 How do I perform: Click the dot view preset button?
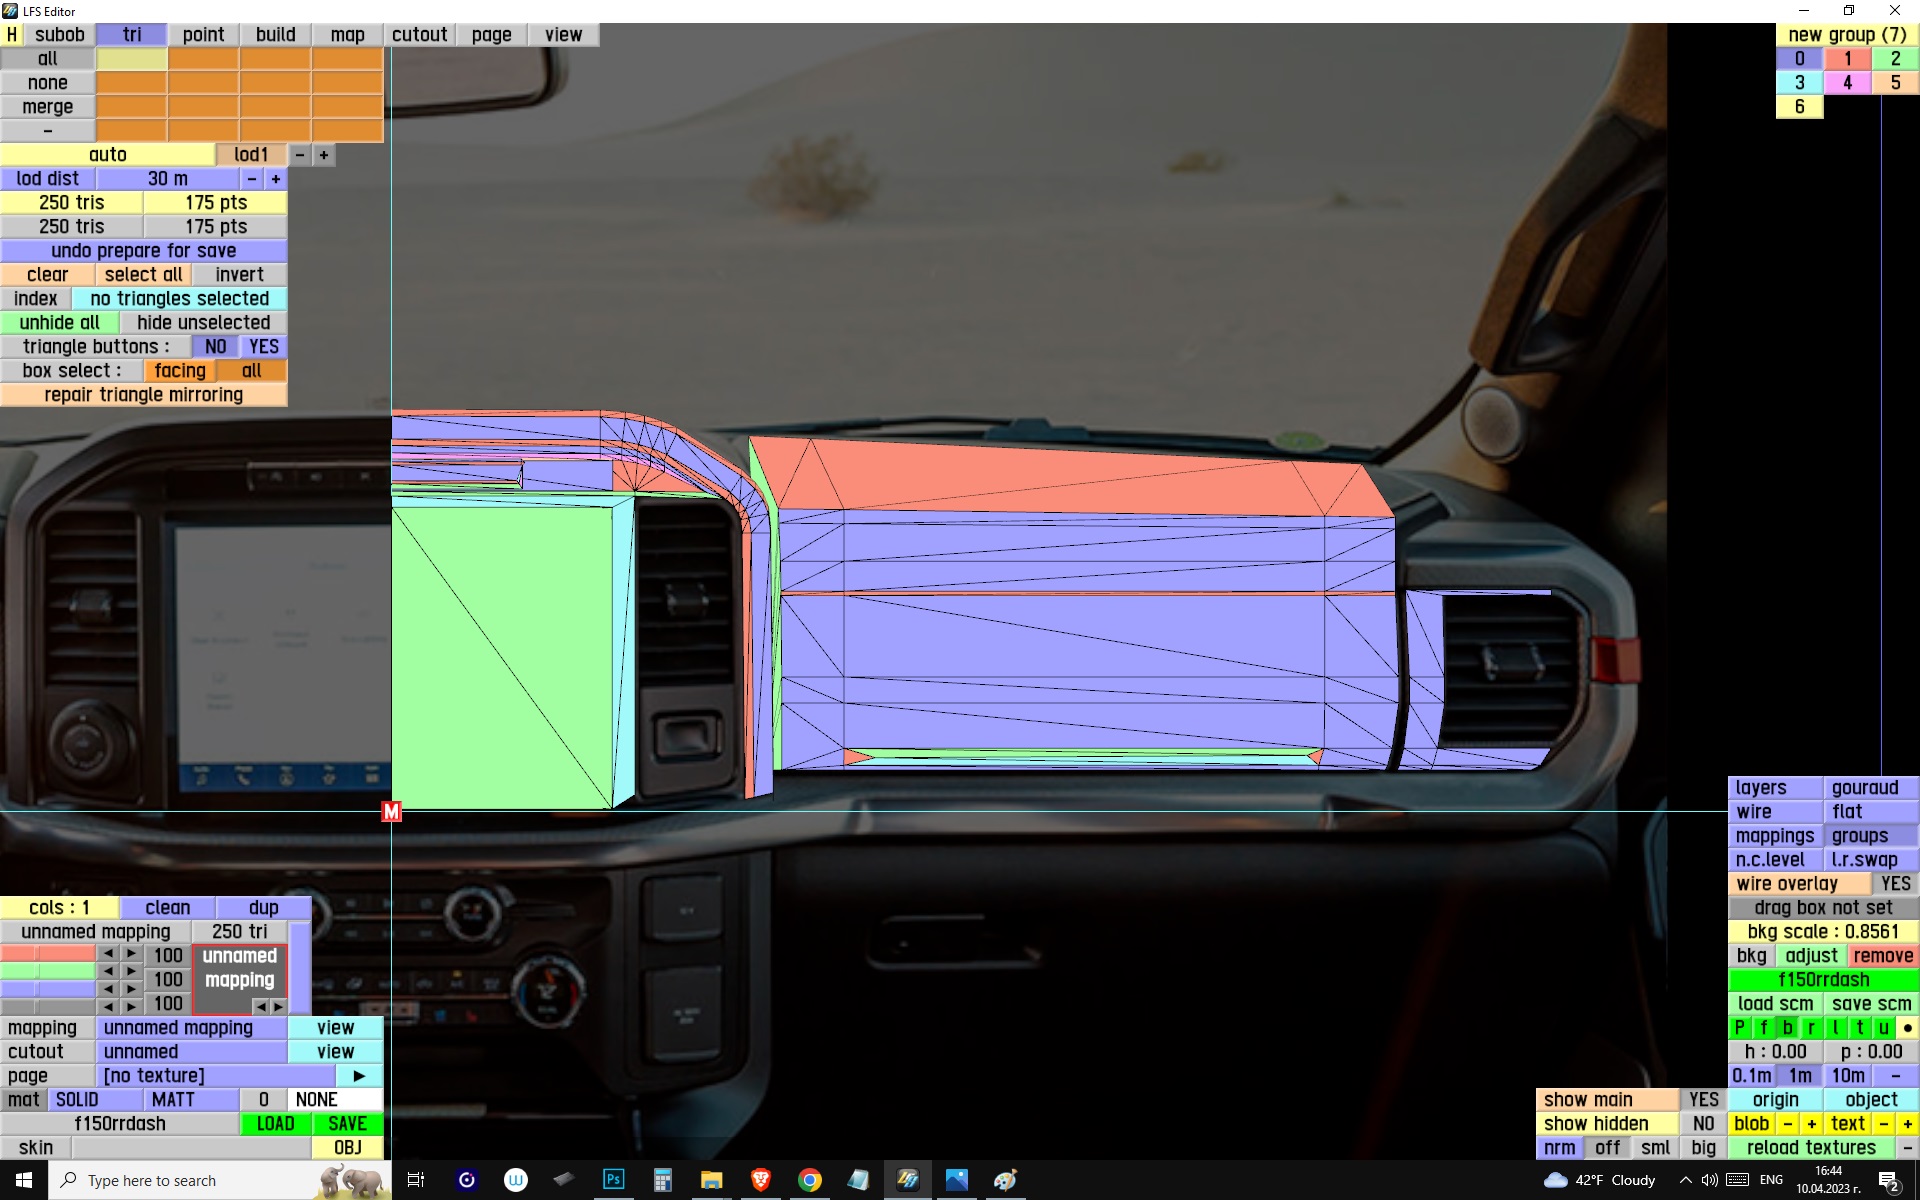point(1907,1028)
